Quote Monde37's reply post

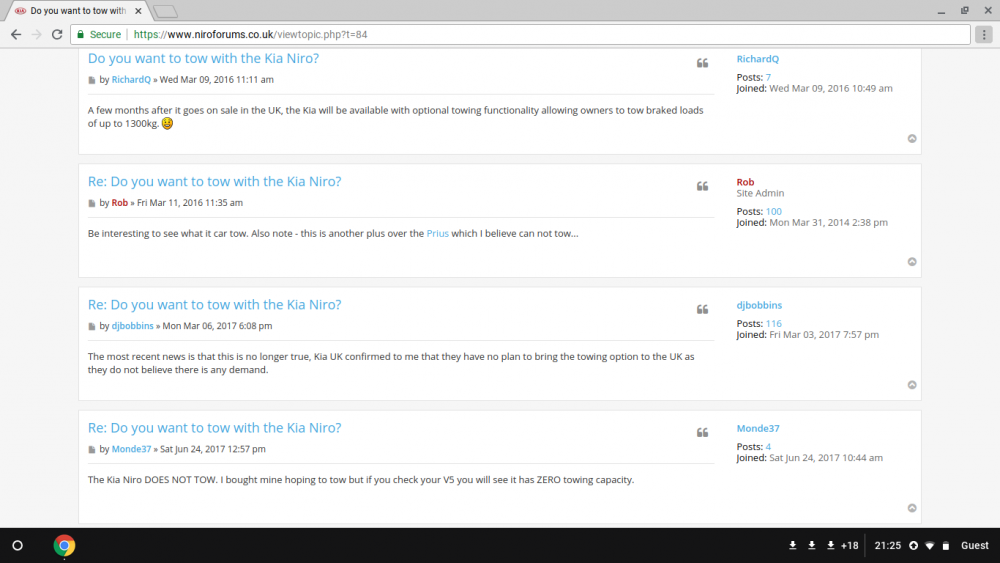click(x=702, y=432)
